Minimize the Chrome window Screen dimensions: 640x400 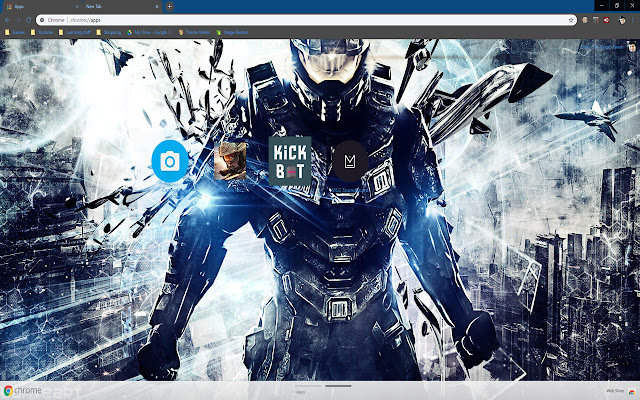click(x=602, y=6)
